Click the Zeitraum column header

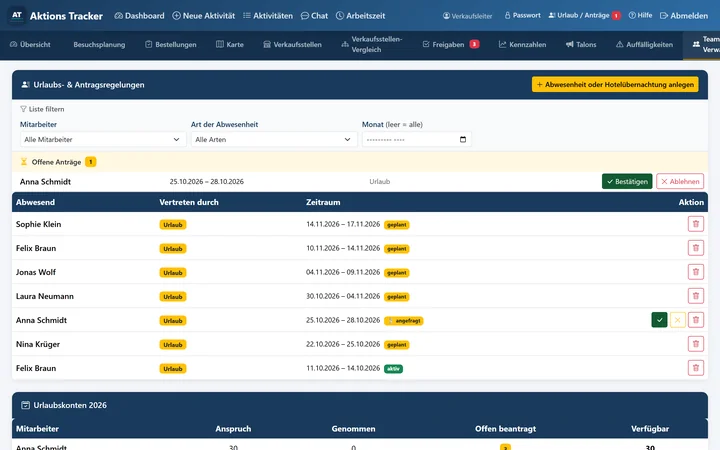point(323,202)
